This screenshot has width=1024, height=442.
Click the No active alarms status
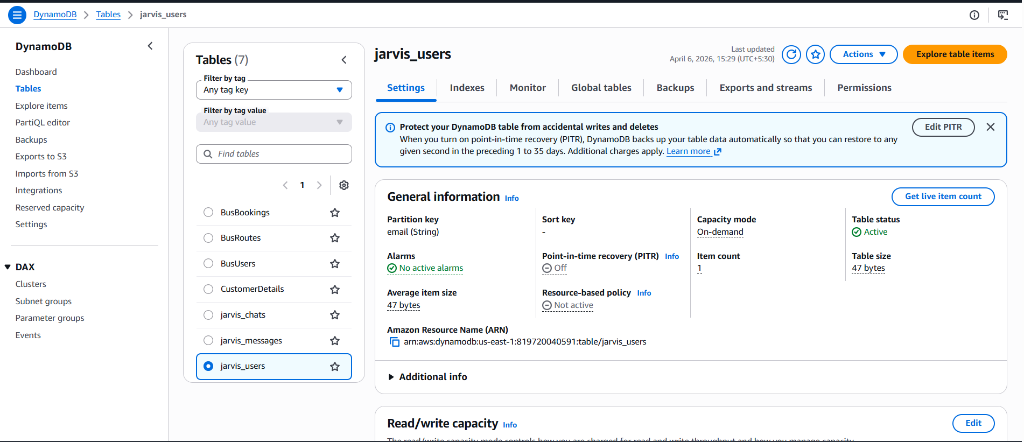coord(425,268)
